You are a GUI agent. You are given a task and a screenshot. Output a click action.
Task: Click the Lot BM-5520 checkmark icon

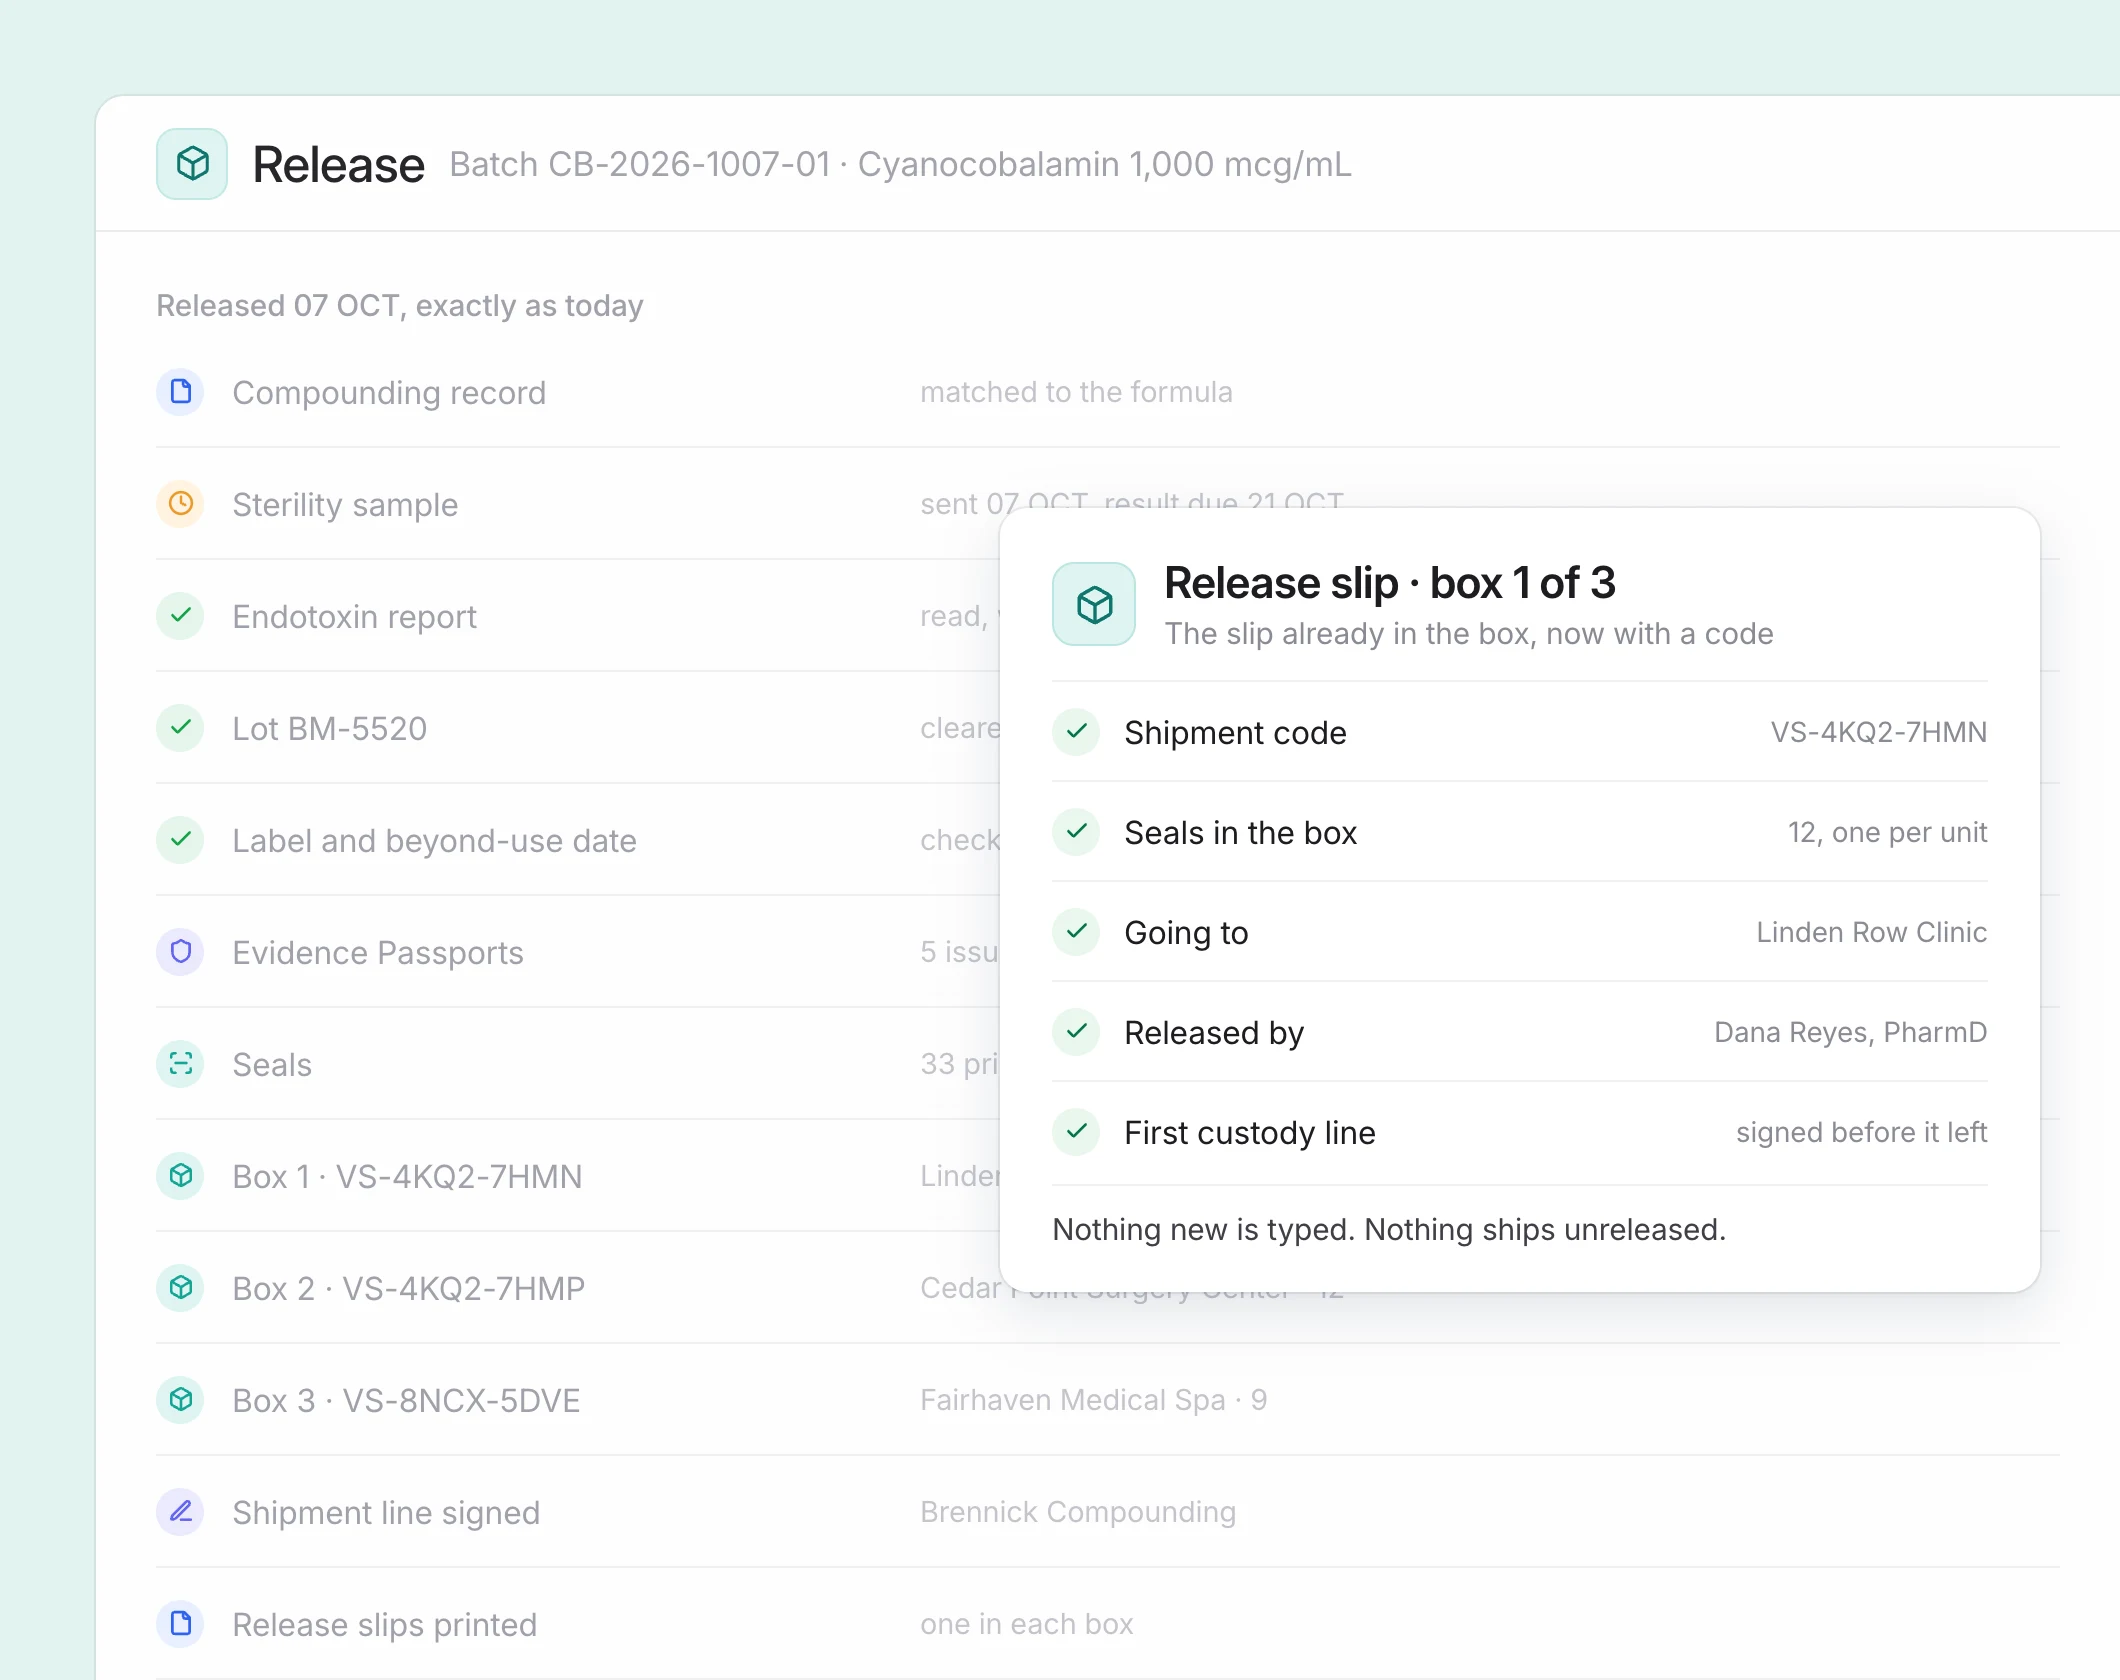click(181, 728)
